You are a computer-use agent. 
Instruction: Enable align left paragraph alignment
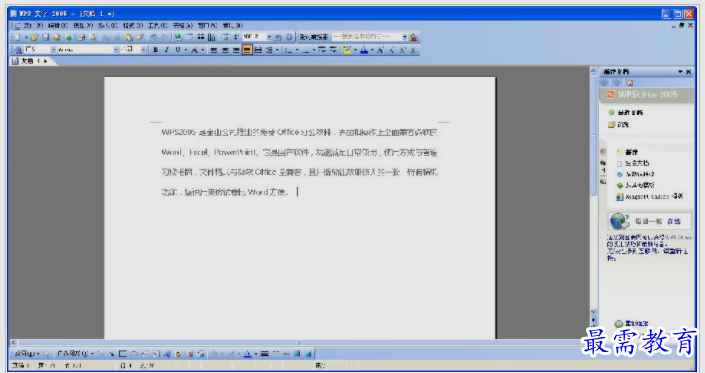[214, 50]
